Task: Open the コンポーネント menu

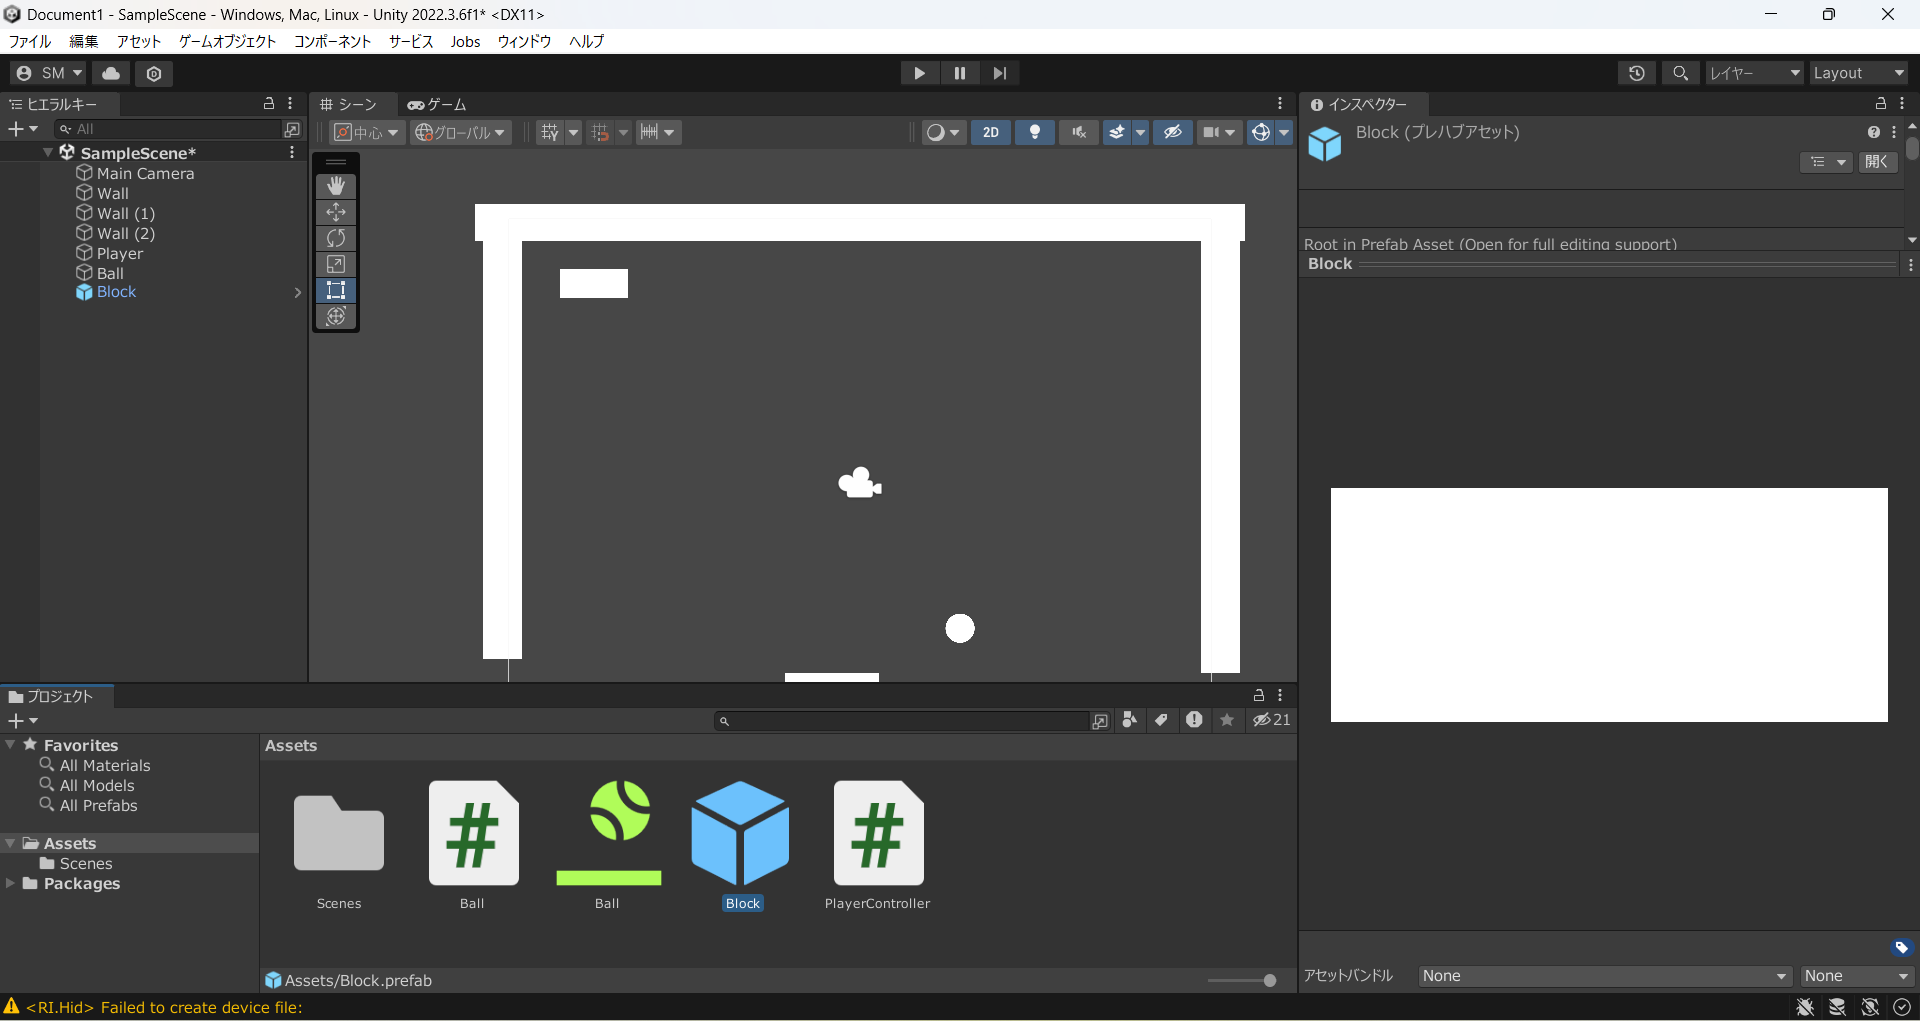Action: coord(332,41)
